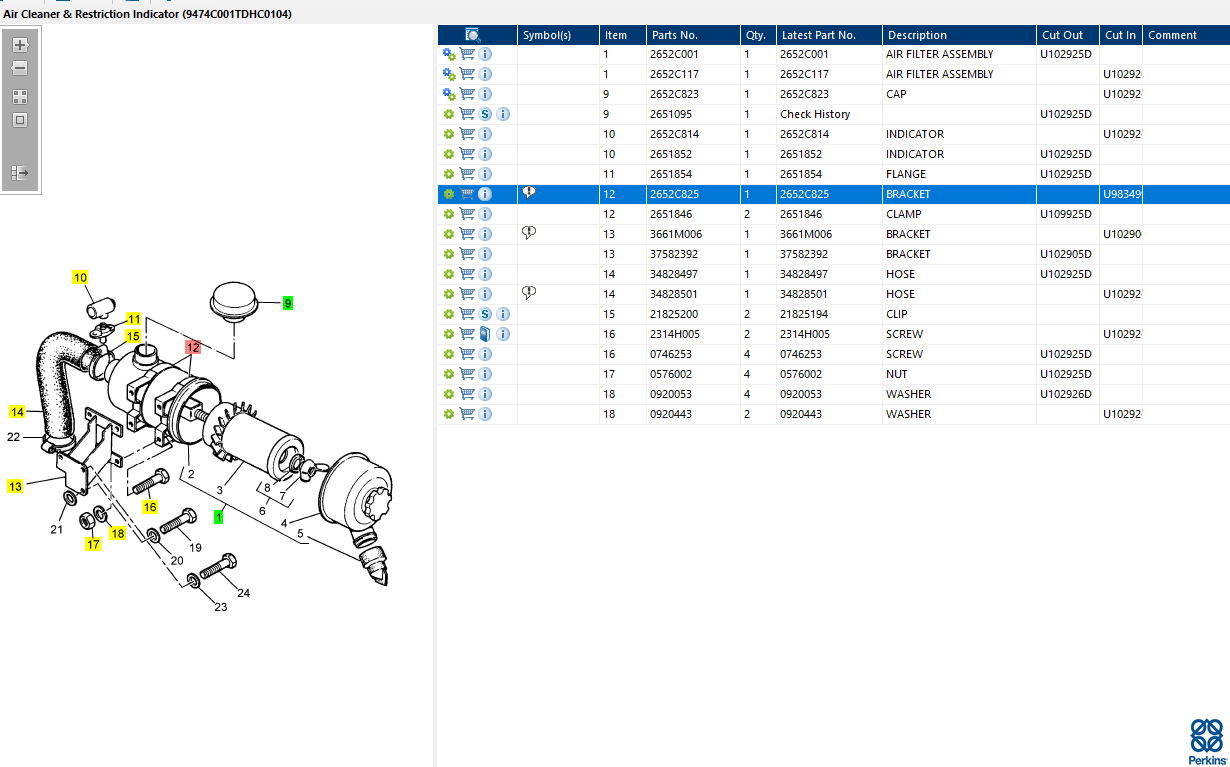Select red highlighted callout 12 on diagram
The width and height of the screenshot is (1230, 767).
point(193,347)
